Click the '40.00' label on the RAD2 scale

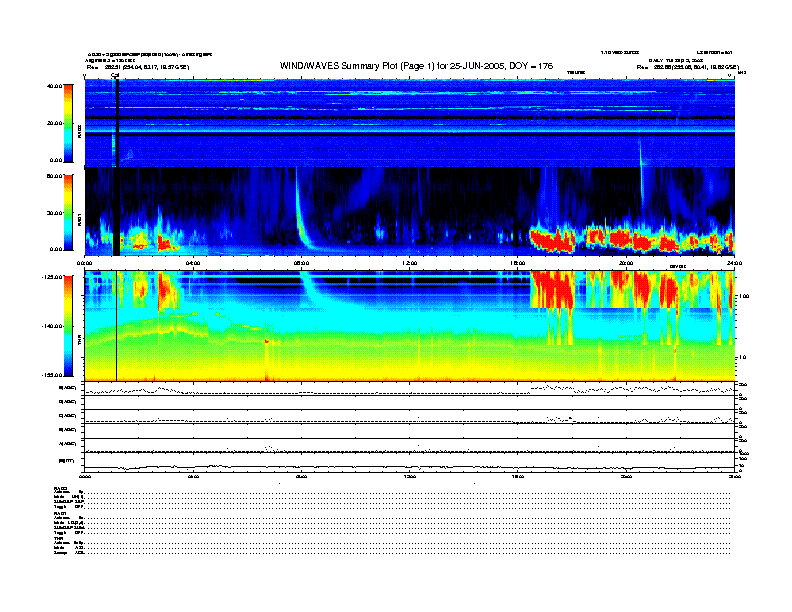[54, 86]
